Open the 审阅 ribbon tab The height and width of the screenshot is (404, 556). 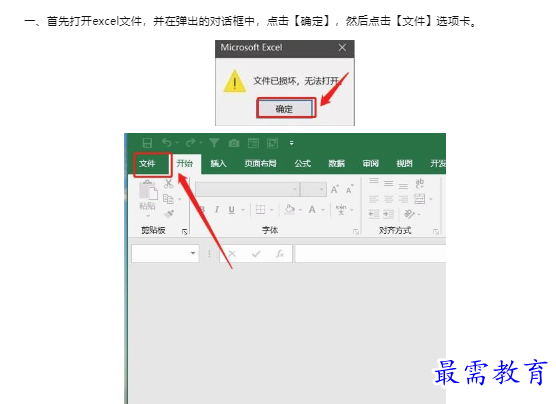click(371, 164)
